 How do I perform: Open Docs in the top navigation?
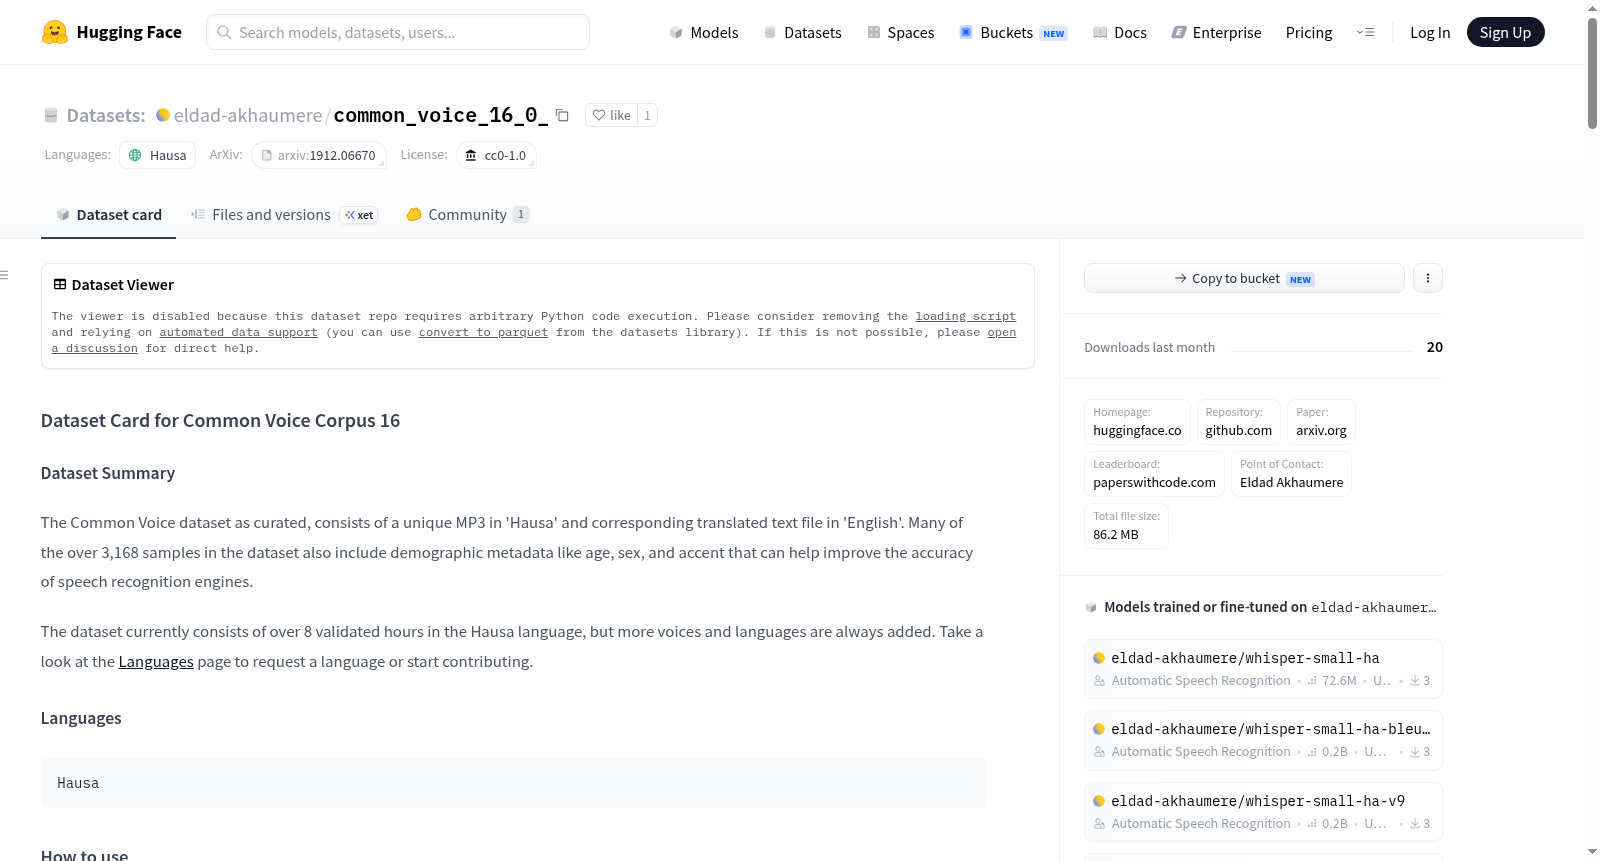pyautogui.click(x=1119, y=32)
